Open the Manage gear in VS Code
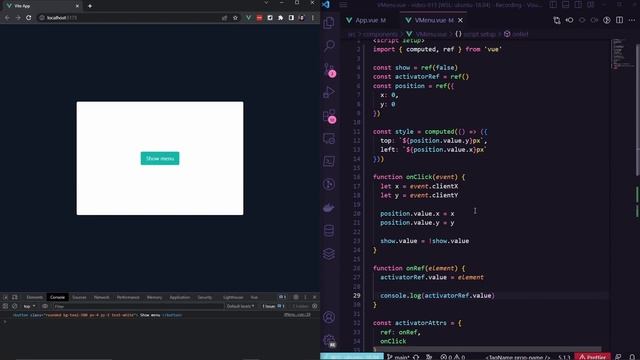This screenshot has height=360, width=640. 329,340
